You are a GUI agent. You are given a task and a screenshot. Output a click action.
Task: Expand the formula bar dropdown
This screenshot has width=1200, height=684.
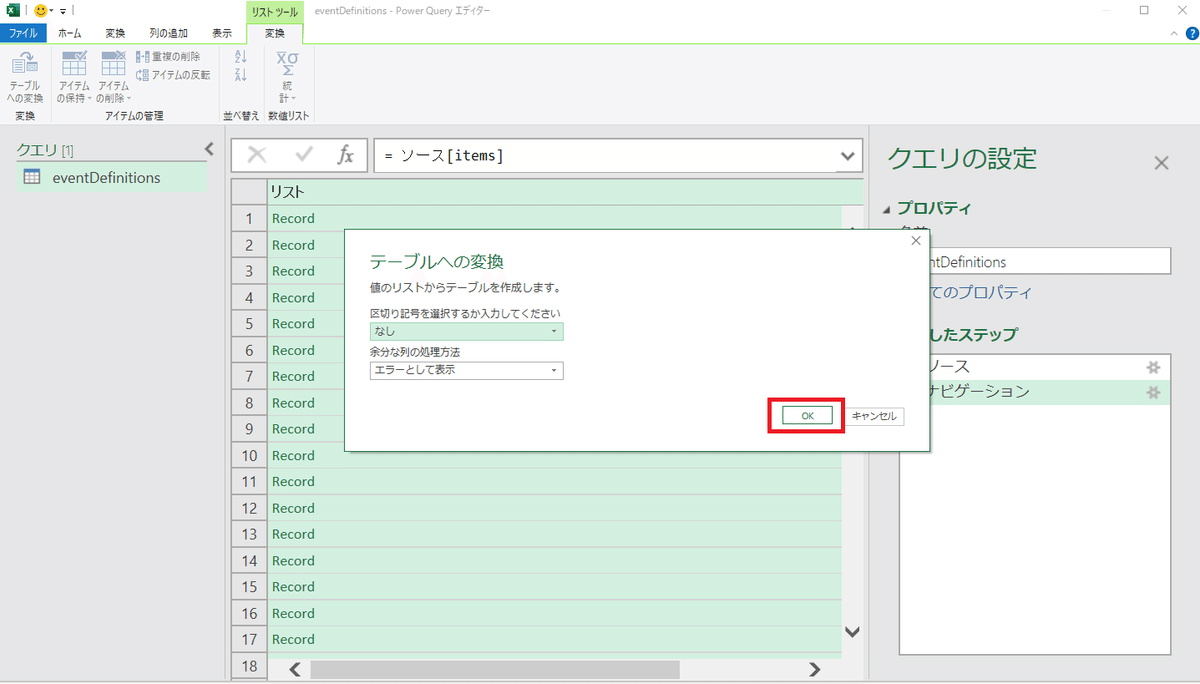[x=848, y=155]
